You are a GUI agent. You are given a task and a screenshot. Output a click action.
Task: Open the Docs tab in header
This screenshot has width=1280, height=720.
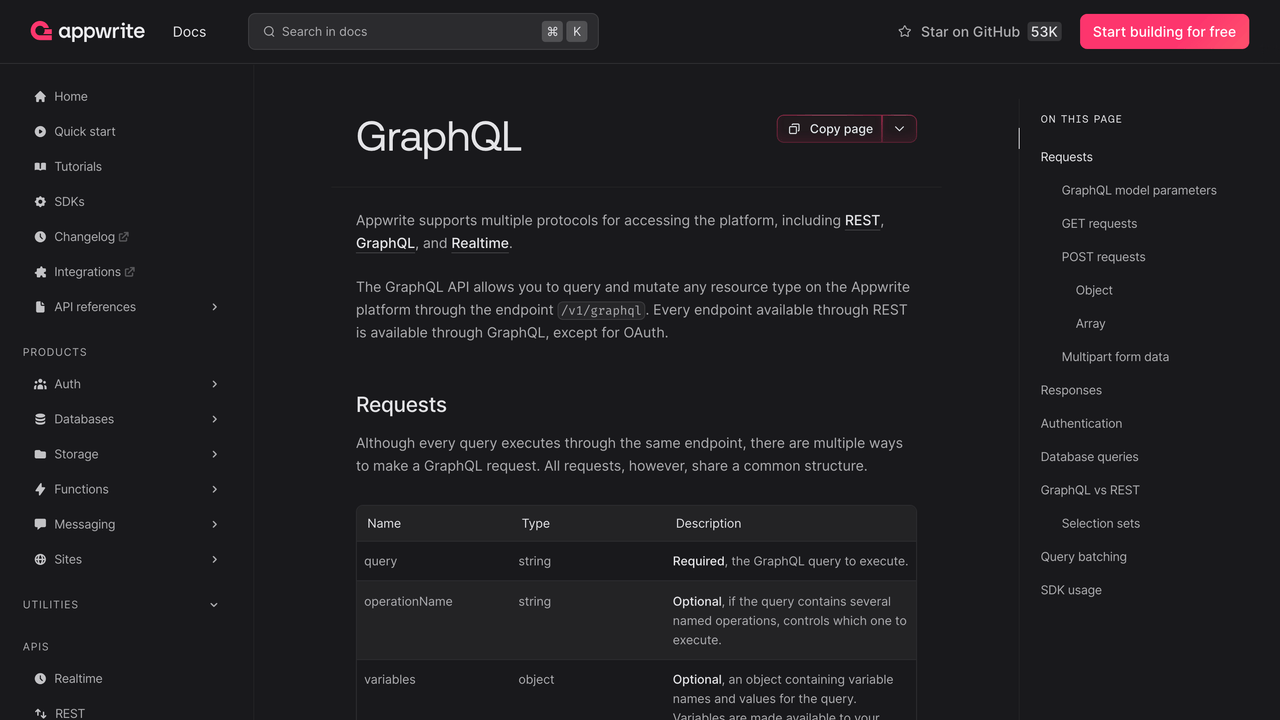click(189, 32)
